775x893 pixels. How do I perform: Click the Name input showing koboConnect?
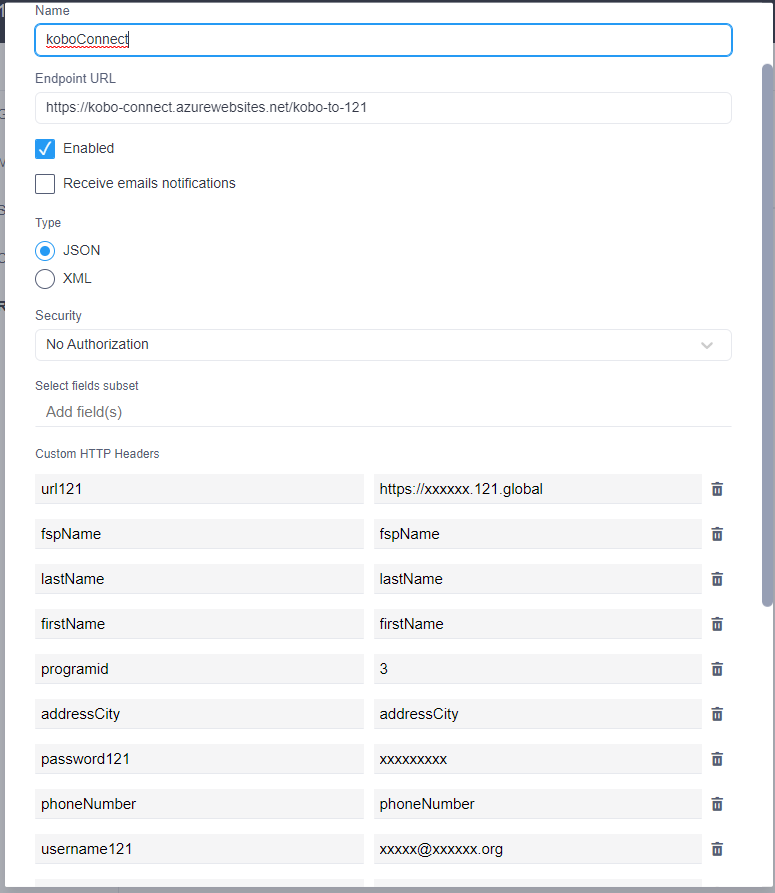pos(383,40)
